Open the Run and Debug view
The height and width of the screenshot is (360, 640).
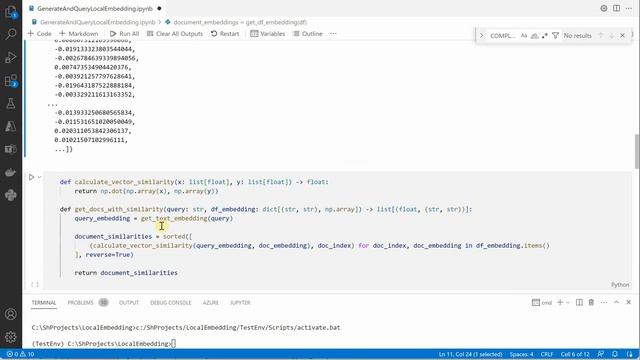[x=11, y=57]
